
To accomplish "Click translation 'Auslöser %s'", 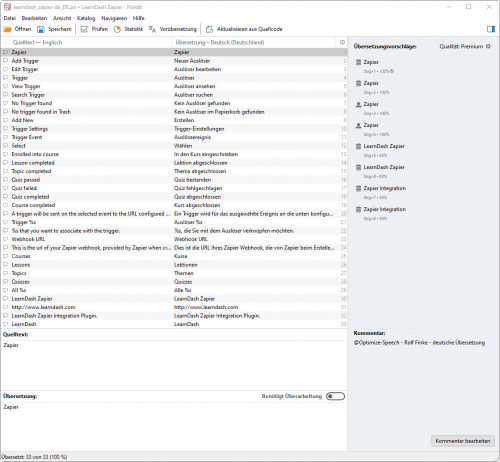I will (x=188, y=222).
